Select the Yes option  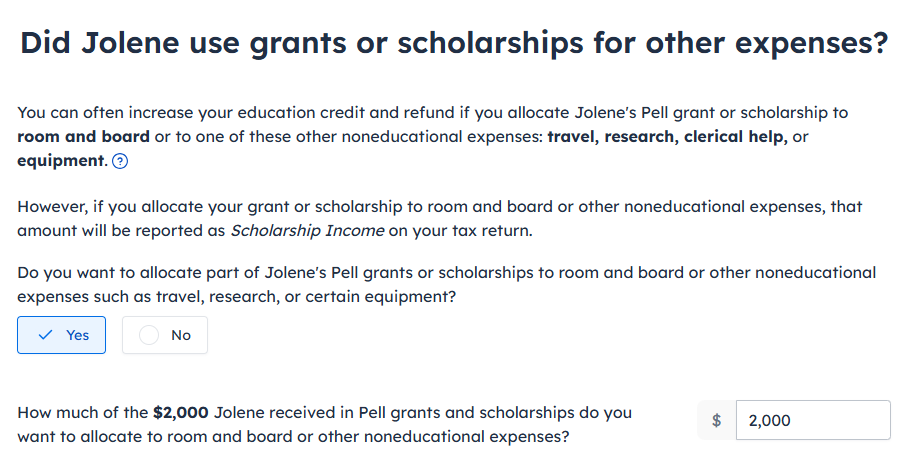coord(61,335)
